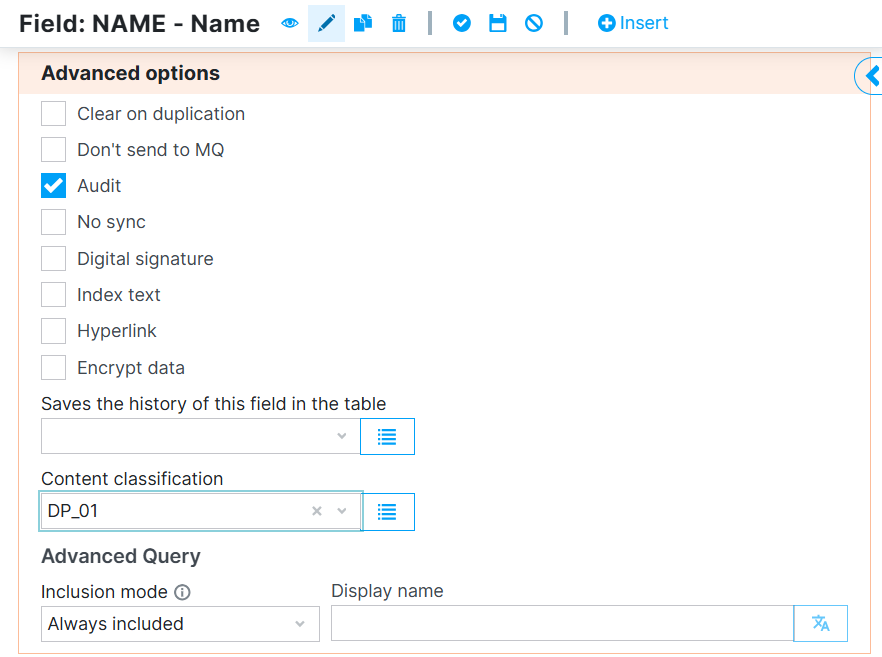Image resolution: width=882 pixels, height=657 pixels.
Task: Click the Inclusion mode info icon
Action: [182, 592]
